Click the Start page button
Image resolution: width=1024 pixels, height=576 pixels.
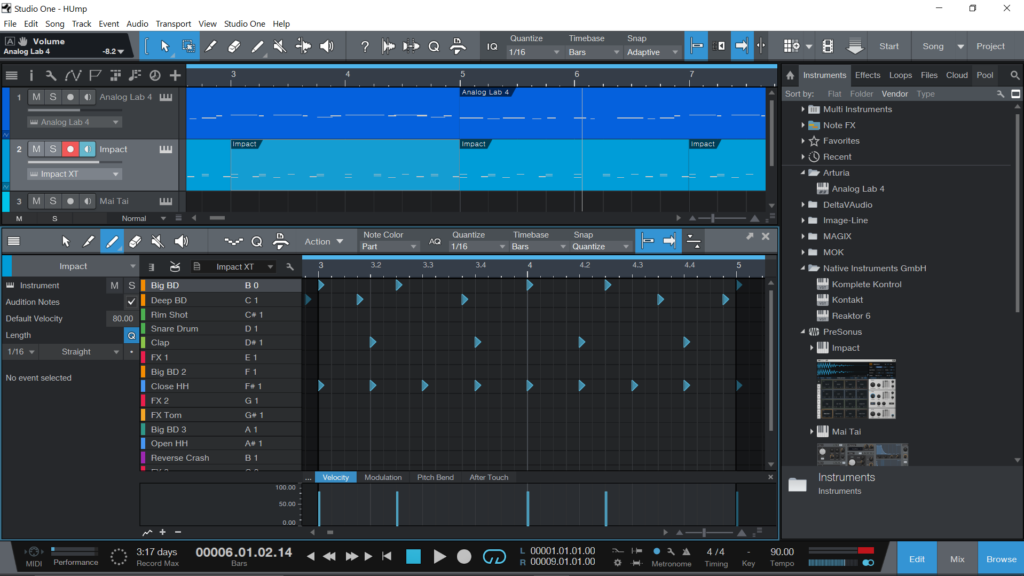pyautogui.click(x=889, y=46)
